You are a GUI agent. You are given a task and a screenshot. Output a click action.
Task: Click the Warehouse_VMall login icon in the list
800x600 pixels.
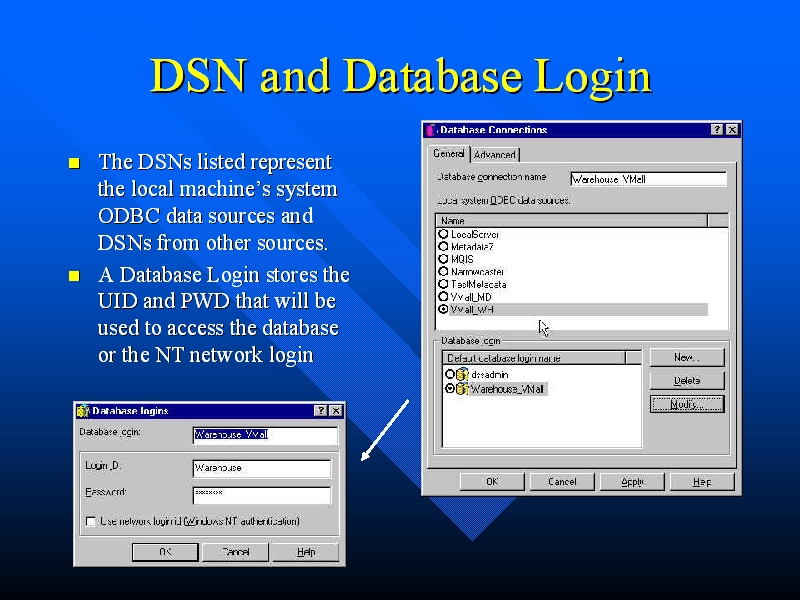point(463,389)
